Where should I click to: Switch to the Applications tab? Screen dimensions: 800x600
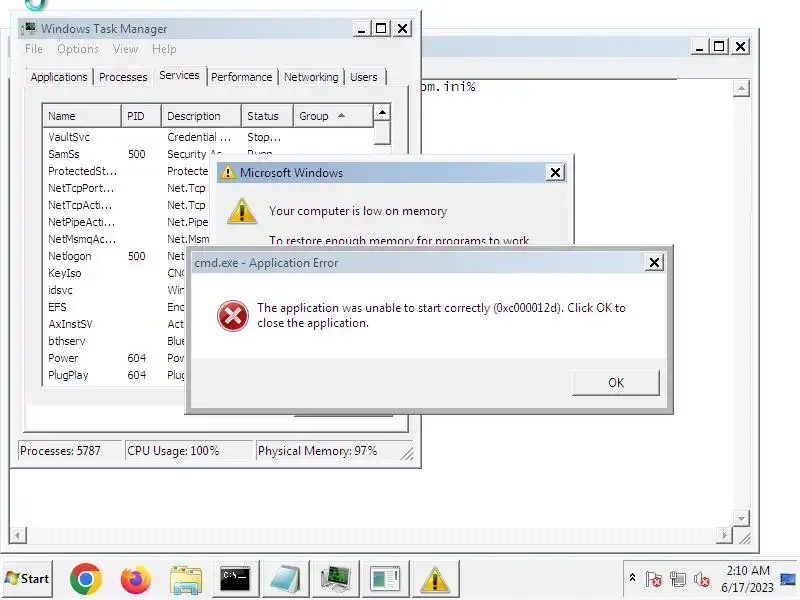tap(59, 77)
